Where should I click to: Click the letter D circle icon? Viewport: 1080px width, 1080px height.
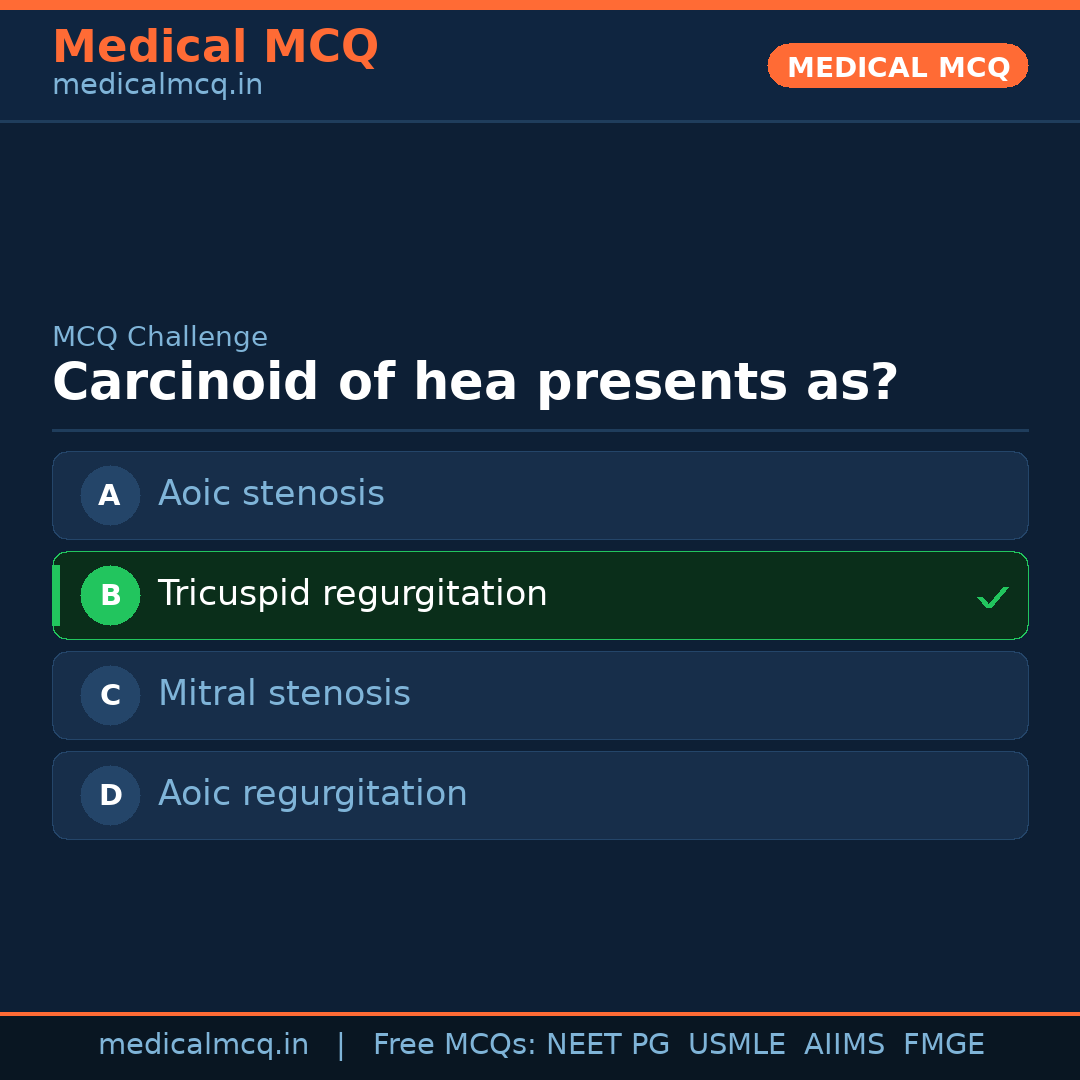[x=110, y=795]
